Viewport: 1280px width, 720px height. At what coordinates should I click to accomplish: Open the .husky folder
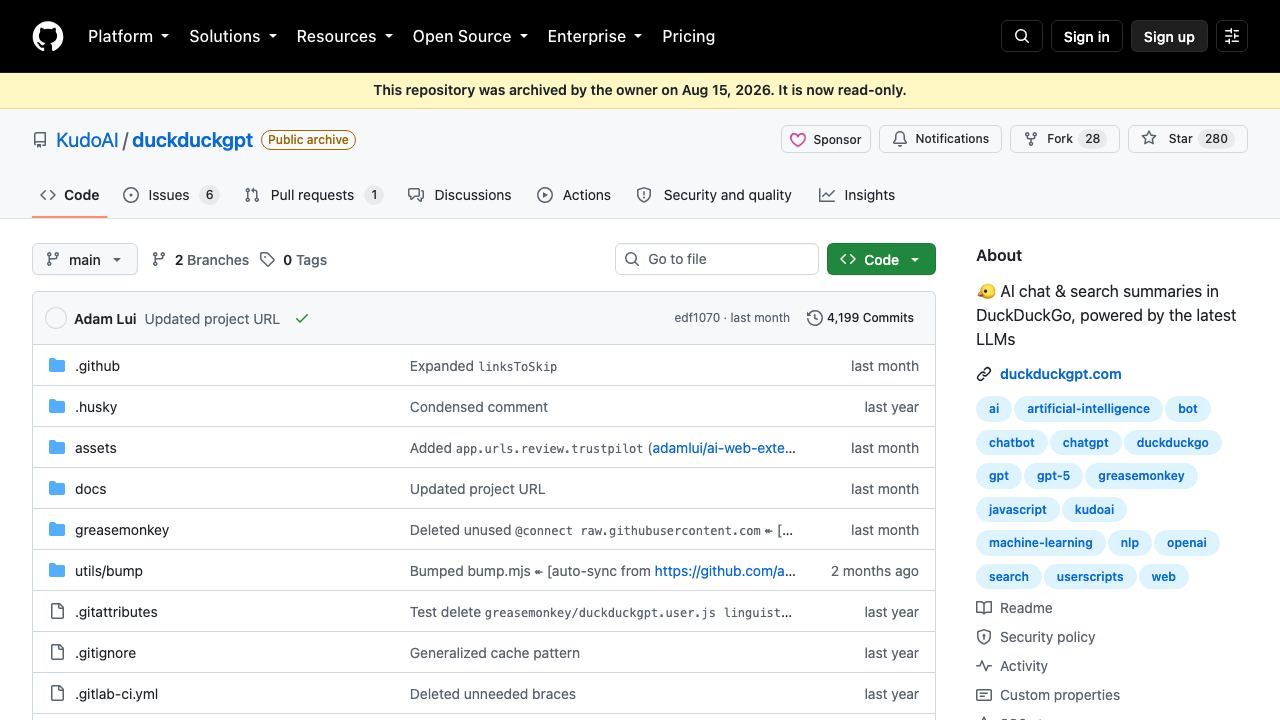pyautogui.click(x=96, y=407)
